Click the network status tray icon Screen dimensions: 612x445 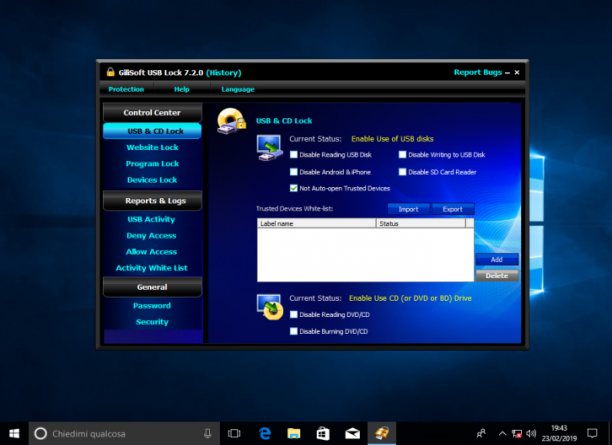tap(517, 433)
